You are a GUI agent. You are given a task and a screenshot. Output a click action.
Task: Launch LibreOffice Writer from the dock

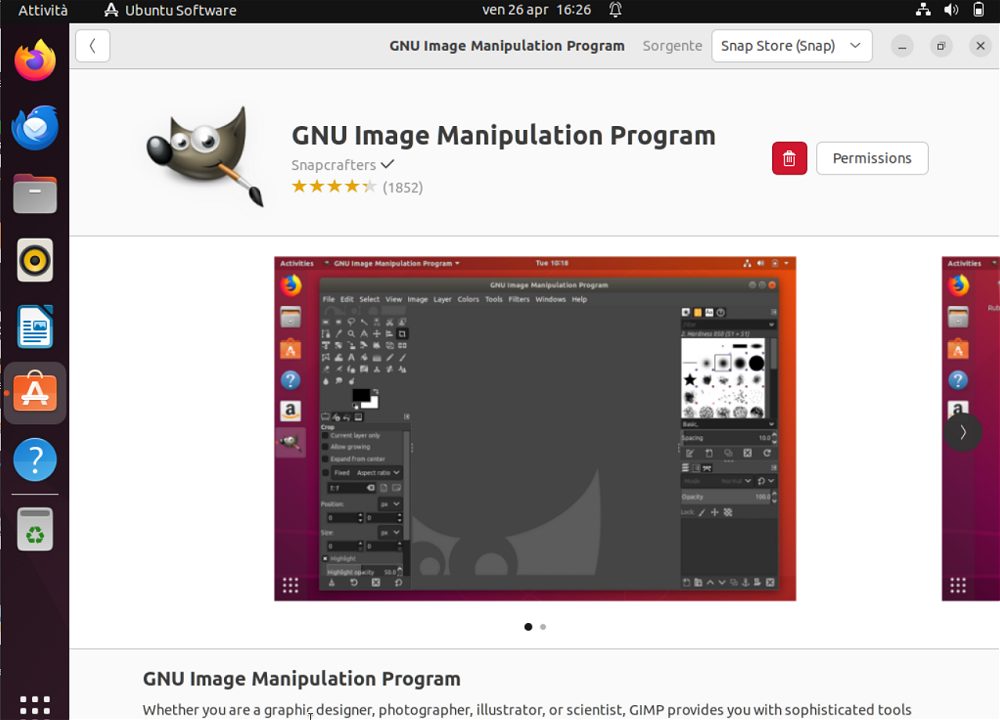(x=35, y=327)
